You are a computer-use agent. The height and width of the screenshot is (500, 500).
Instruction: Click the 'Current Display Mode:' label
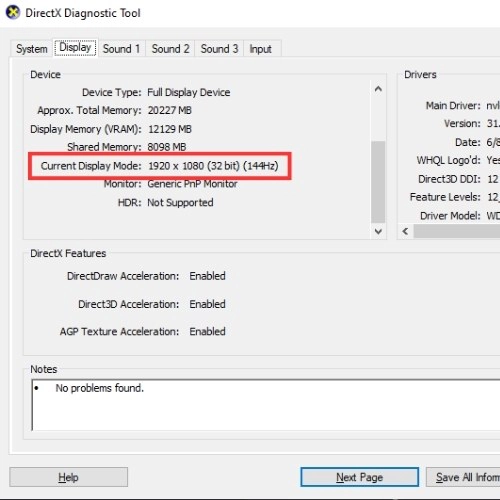[91, 166]
